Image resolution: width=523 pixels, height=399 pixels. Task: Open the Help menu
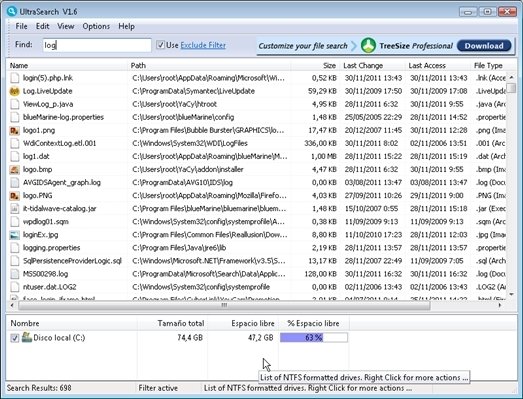[126, 26]
